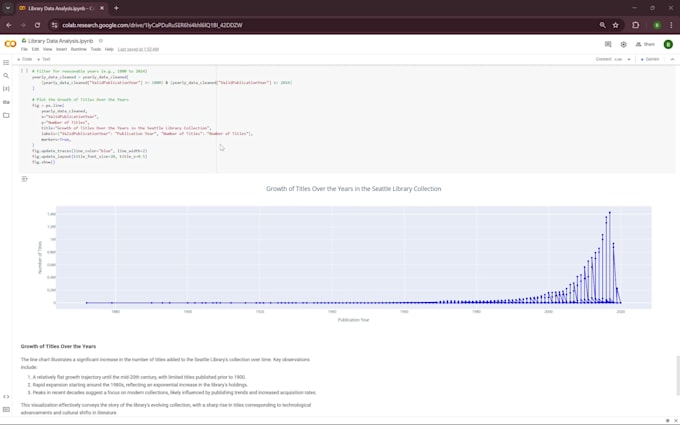Close the Library Data Analysis browser tab
The width and height of the screenshot is (680, 425).
click(x=102, y=8)
